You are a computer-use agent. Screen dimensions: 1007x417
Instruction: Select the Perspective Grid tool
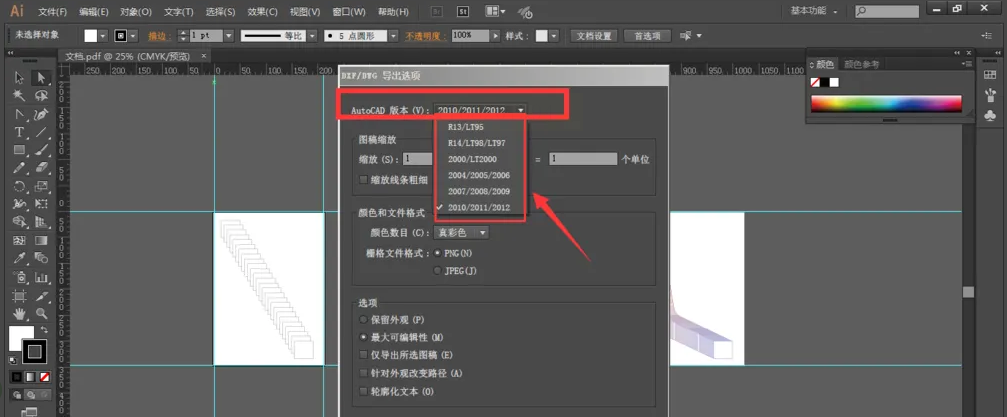tap(42, 222)
